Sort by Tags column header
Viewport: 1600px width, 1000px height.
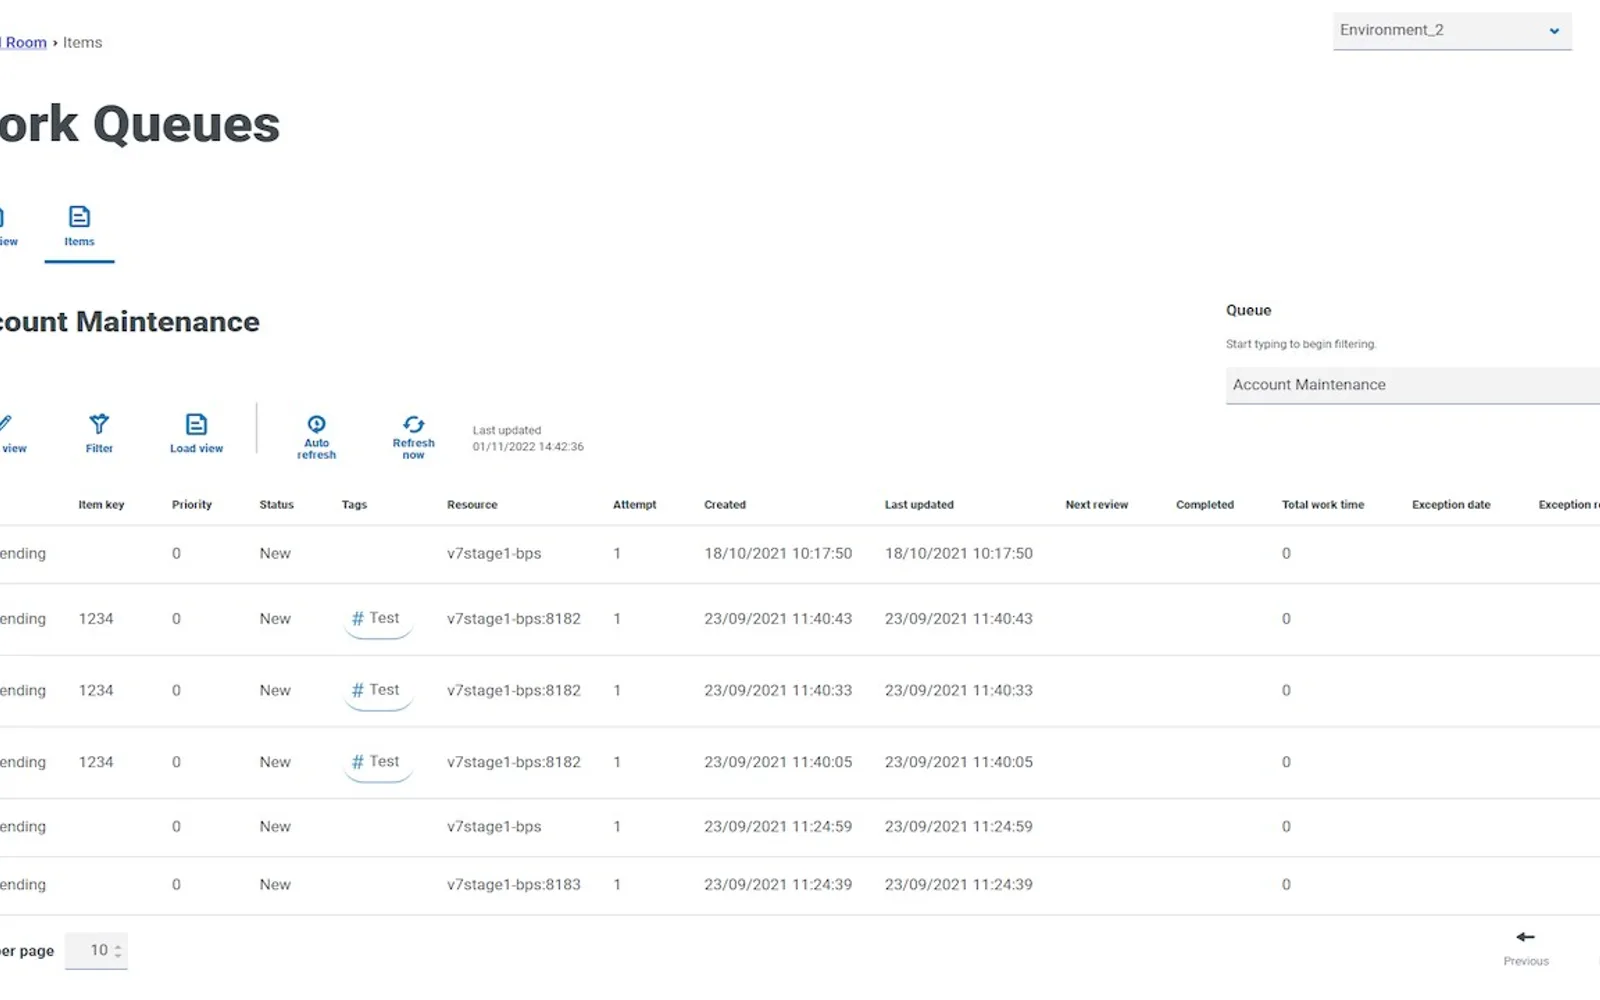pyautogui.click(x=354, y=505)
